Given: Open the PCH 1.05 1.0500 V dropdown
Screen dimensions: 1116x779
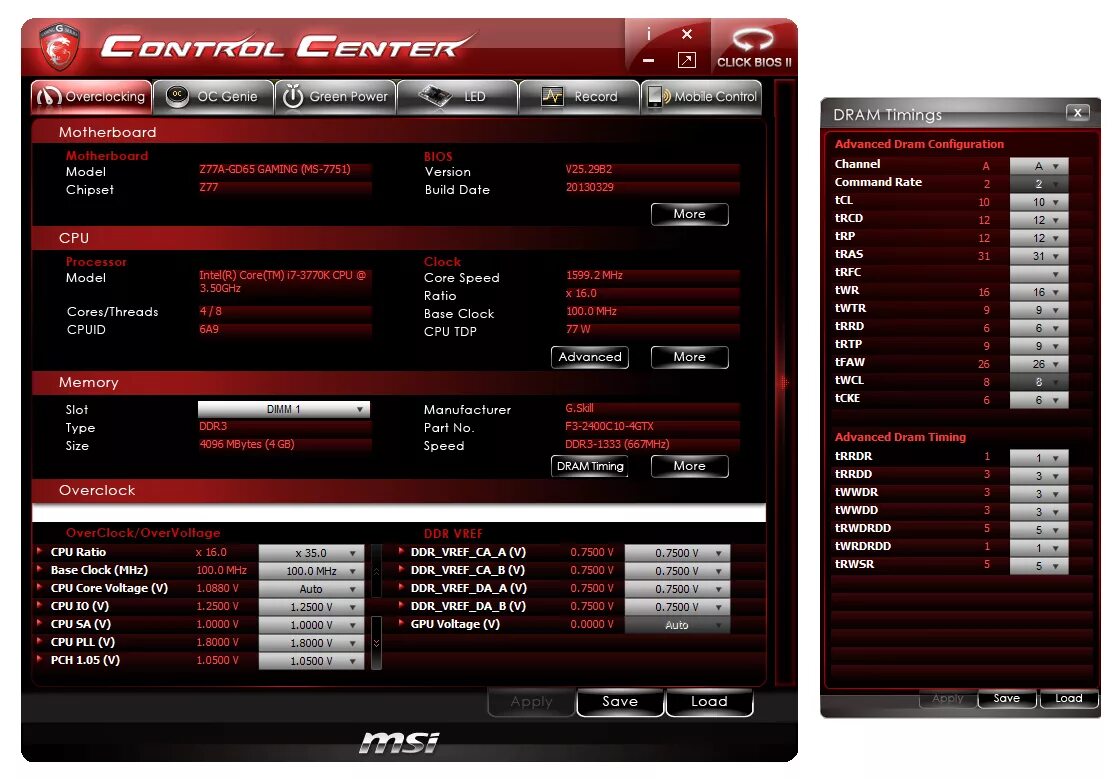Looking at the screenshot, I should (x=311, y=661).
